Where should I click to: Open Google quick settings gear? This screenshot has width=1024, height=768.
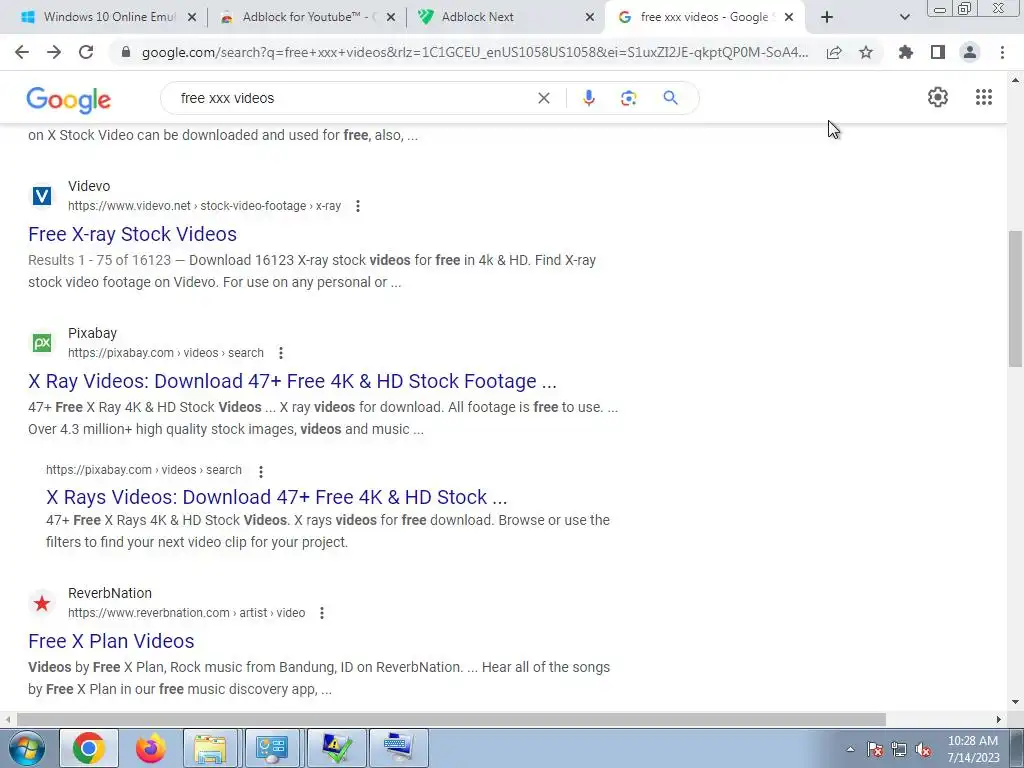tap(938, 97)
